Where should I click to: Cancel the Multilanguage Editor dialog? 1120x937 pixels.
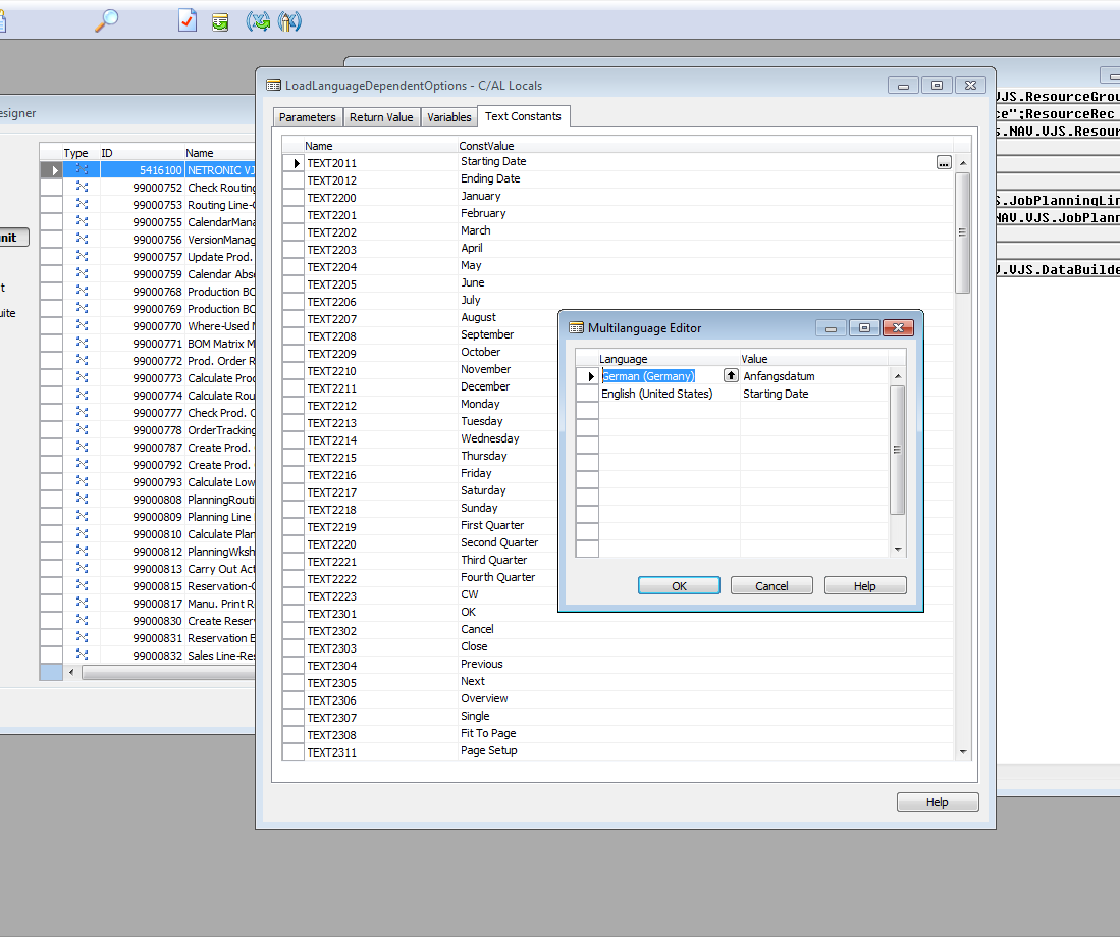(x=771, y=586)
